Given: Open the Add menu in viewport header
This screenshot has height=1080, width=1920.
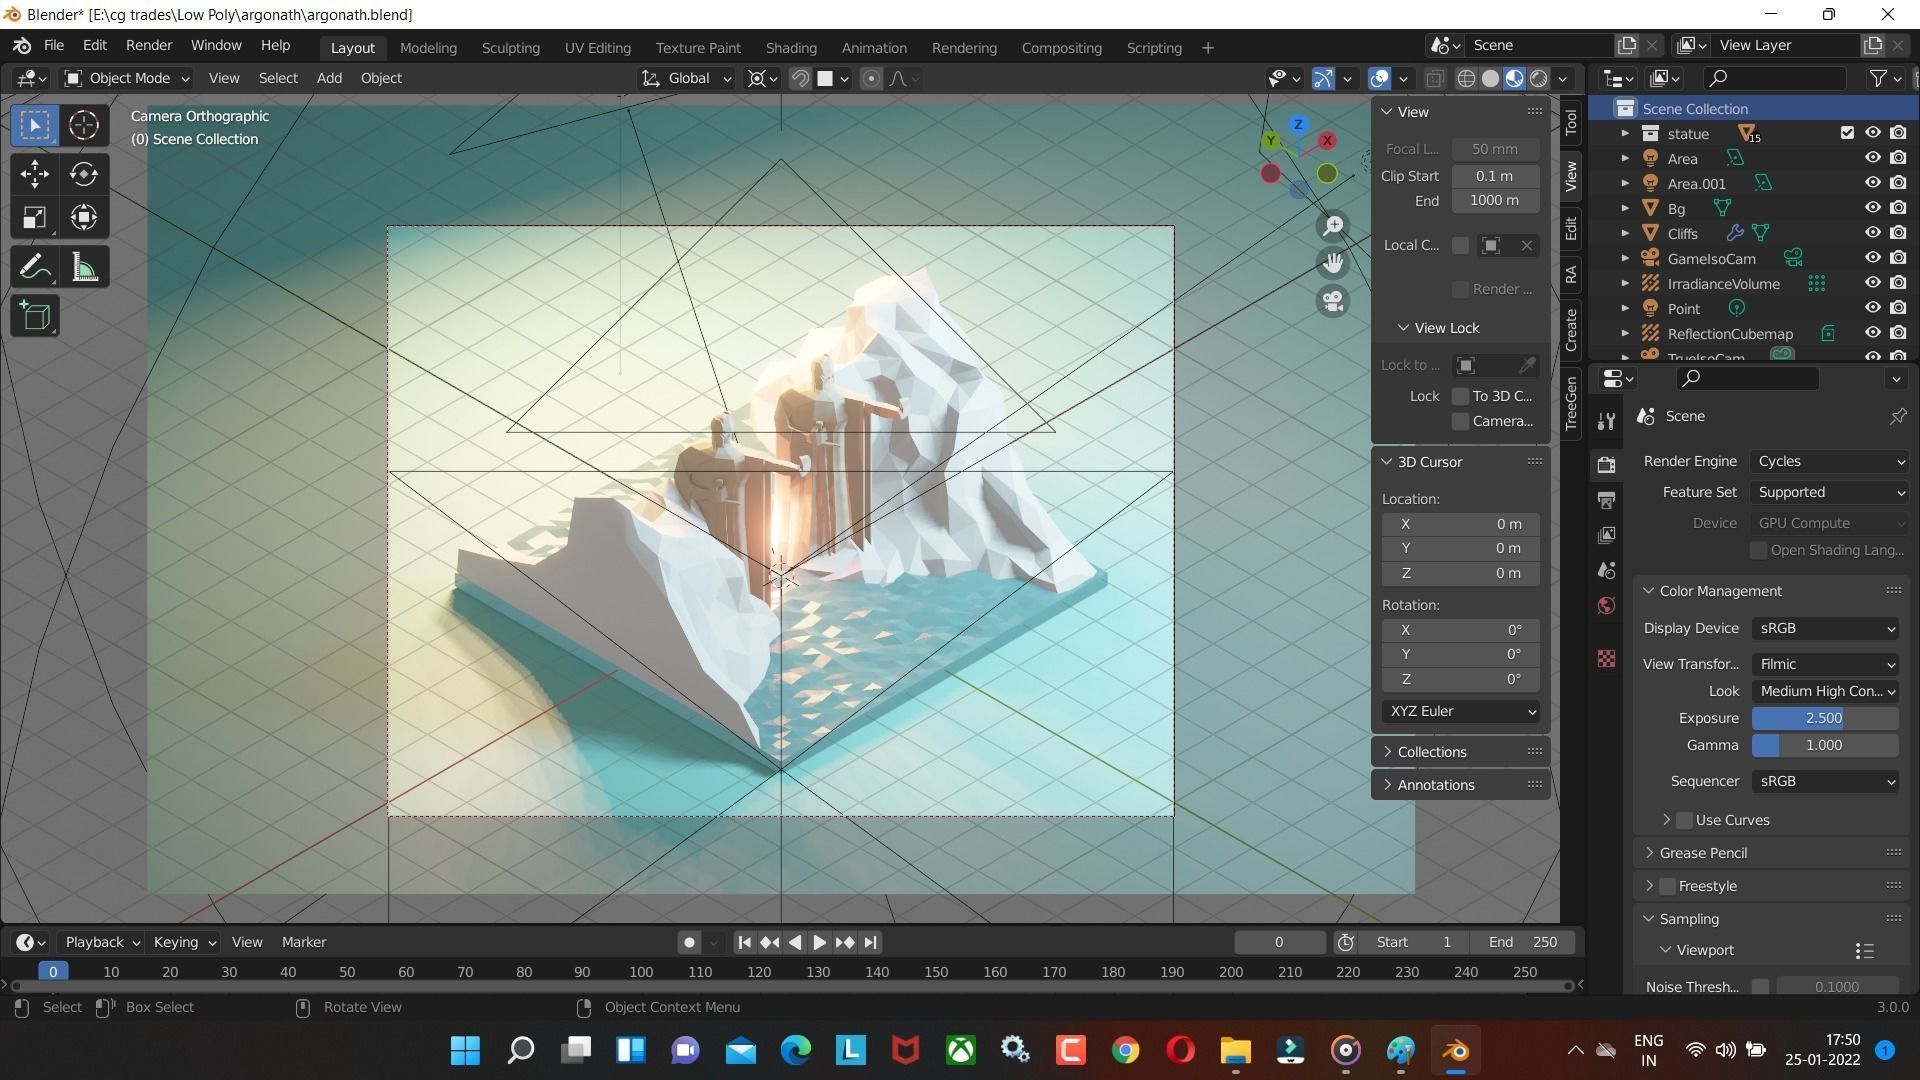Looking at the screenshot, I should tap(329, 78).
